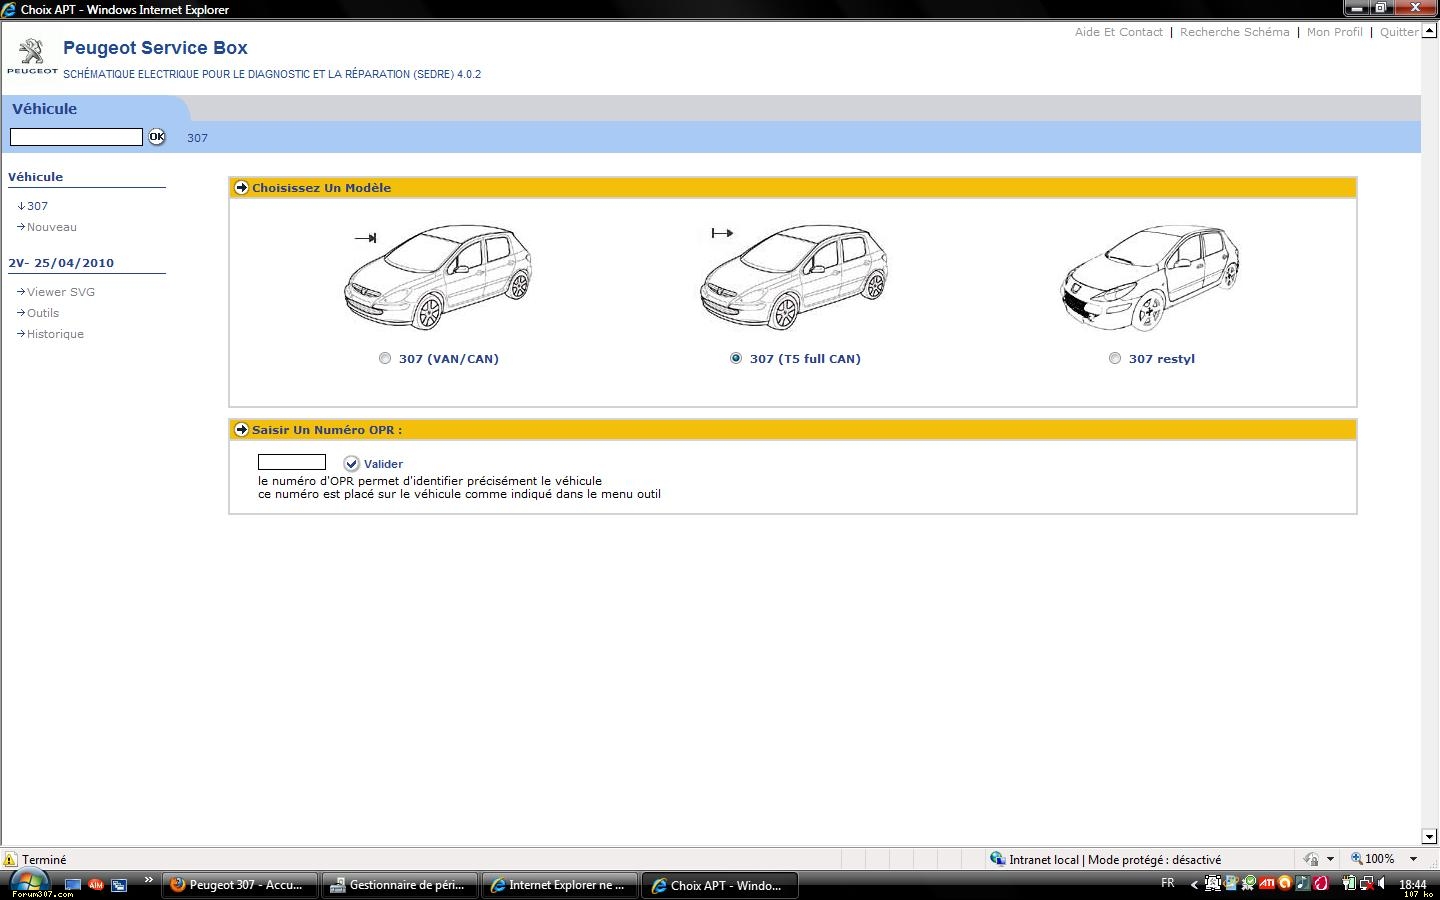Select the 307 (T5 full CAN) radio button
The image size is (1440, 900).
point(736,358)
